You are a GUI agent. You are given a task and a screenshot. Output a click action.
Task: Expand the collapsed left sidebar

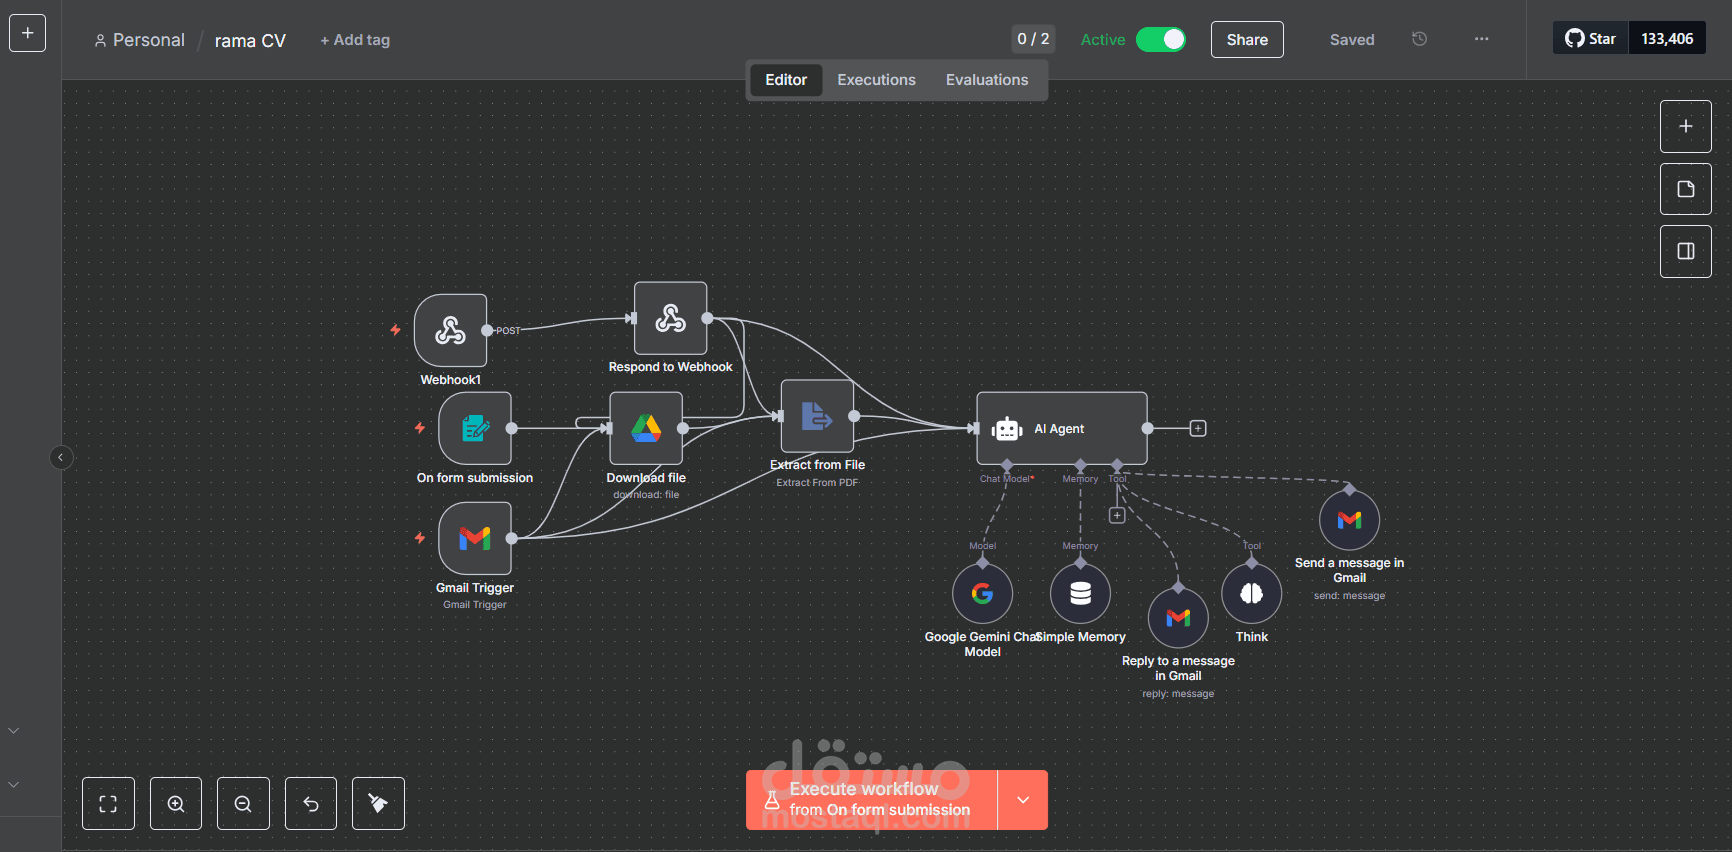[61, 457]
